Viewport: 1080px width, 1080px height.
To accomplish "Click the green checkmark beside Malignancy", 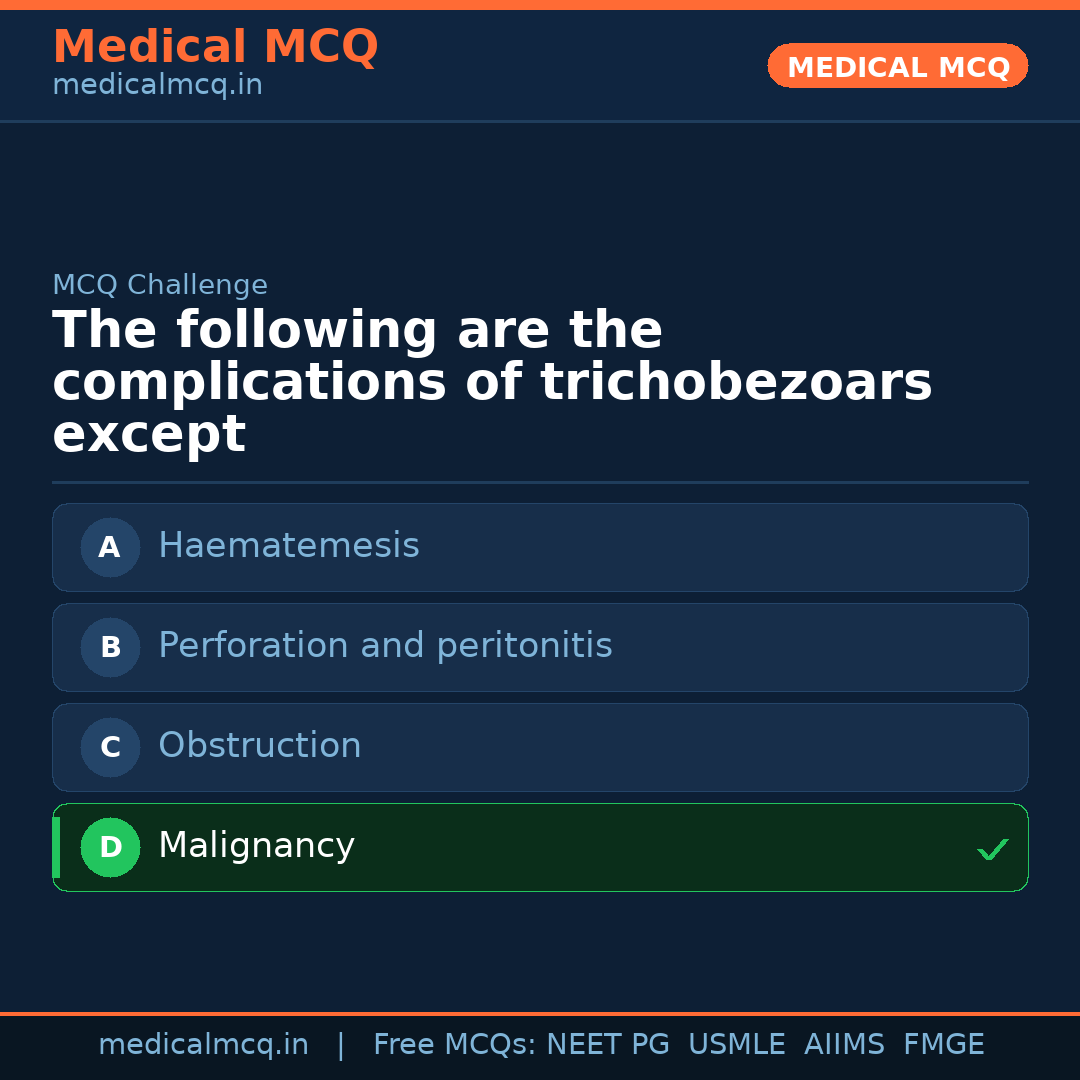I will 992,849.
